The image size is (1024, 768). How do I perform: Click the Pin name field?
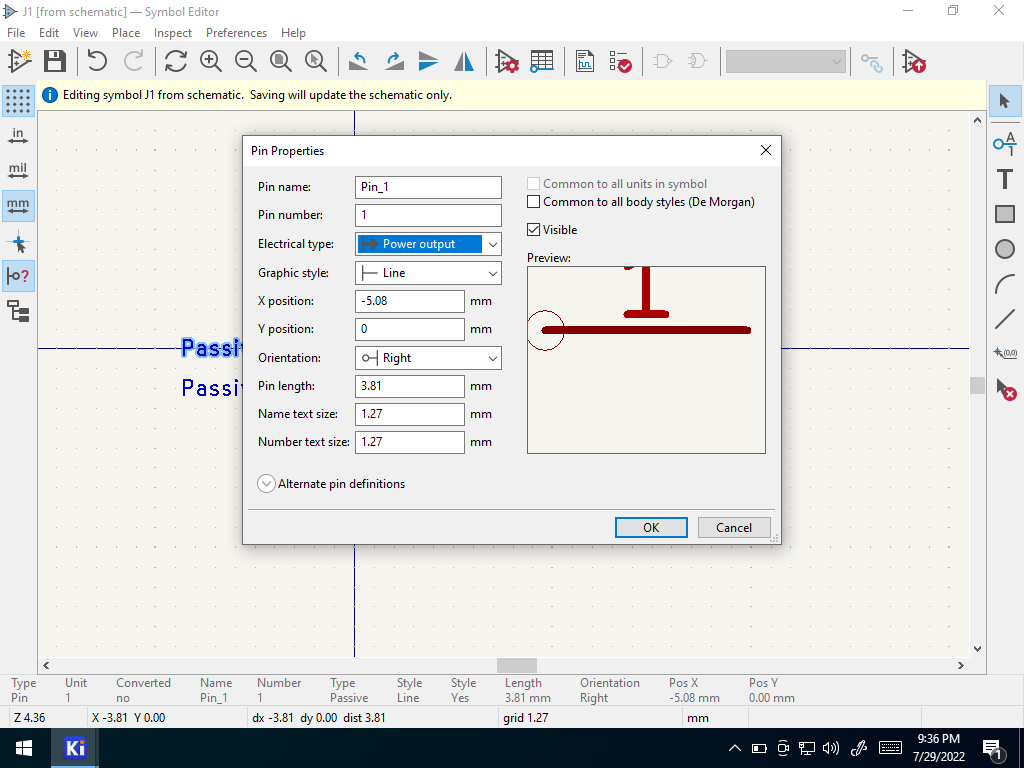428,187
